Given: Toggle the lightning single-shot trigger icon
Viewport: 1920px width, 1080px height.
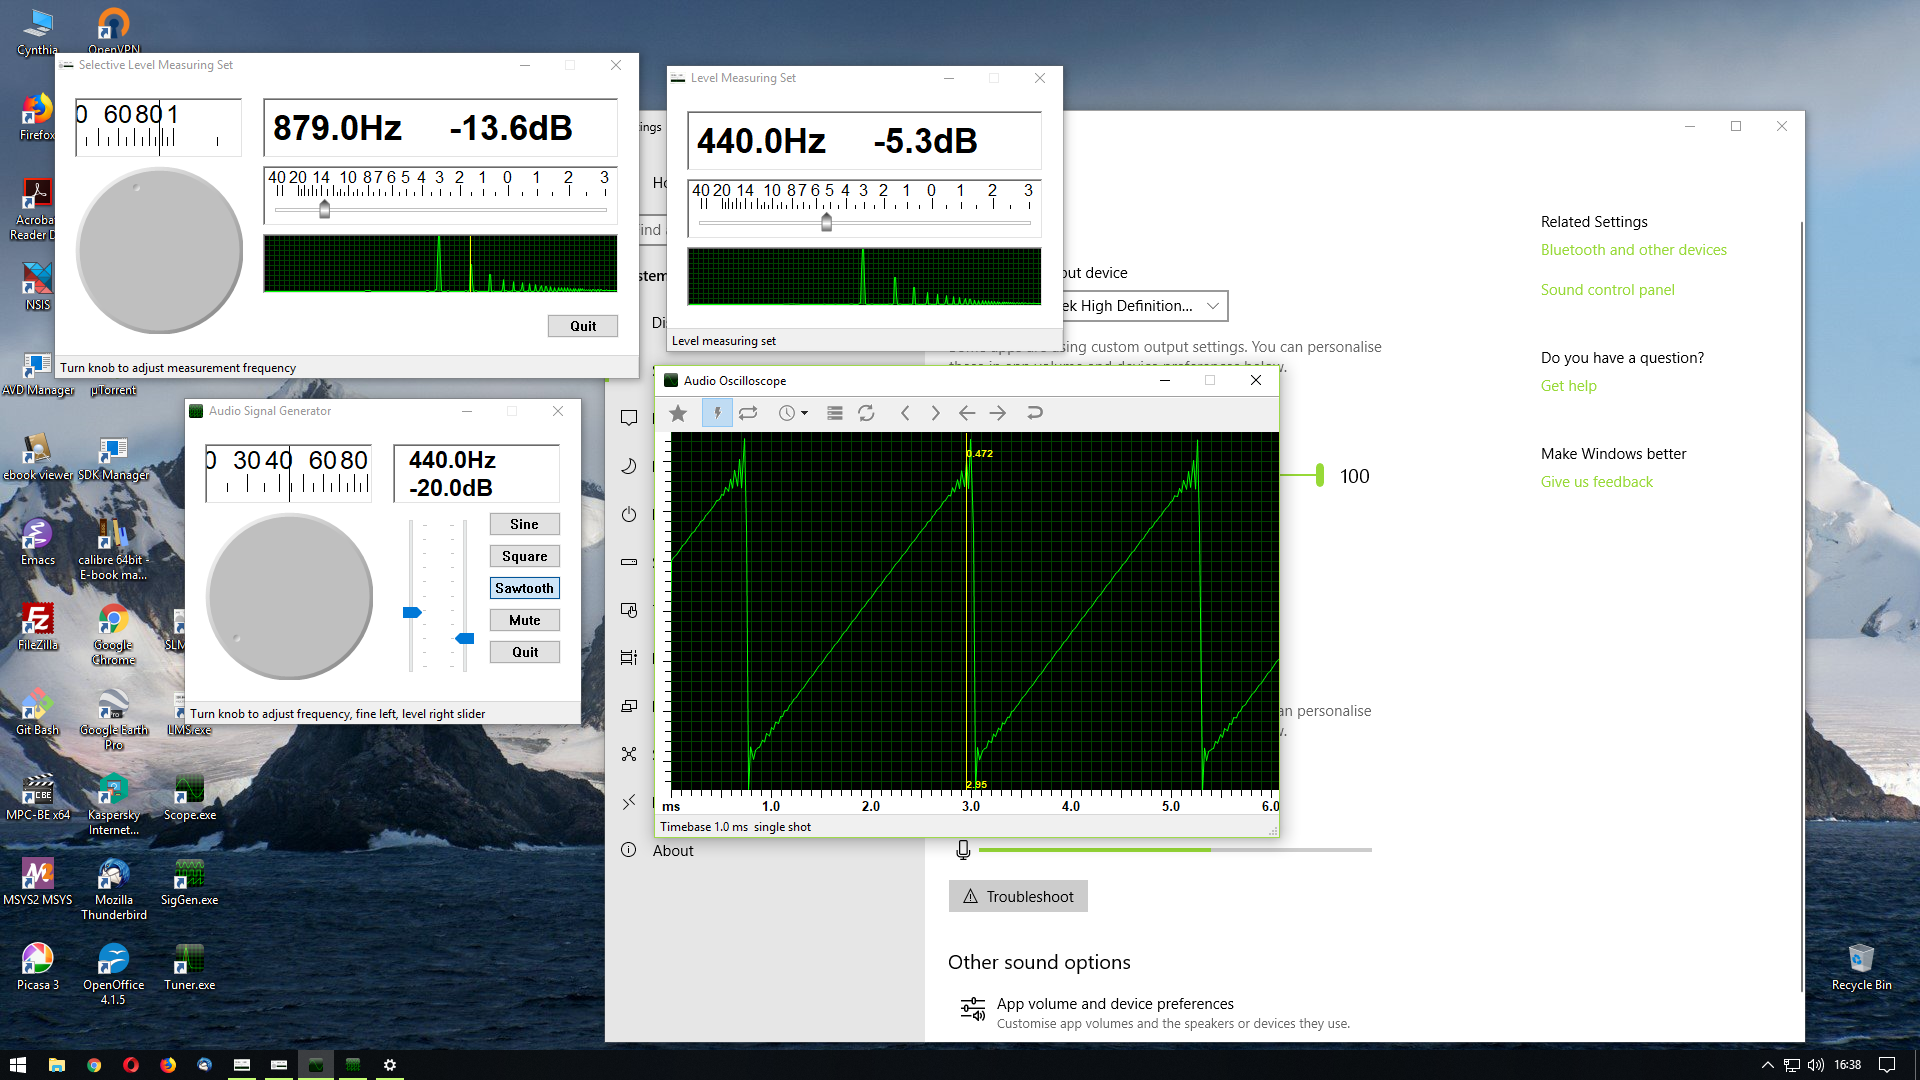Looking at the screenshot, I should pos(717,413).
